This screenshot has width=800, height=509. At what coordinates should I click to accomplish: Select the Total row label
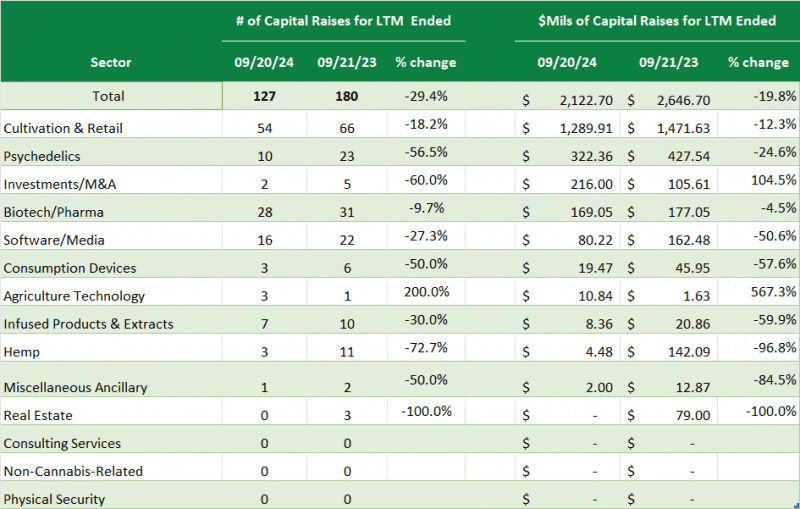[x=108, y=96]
